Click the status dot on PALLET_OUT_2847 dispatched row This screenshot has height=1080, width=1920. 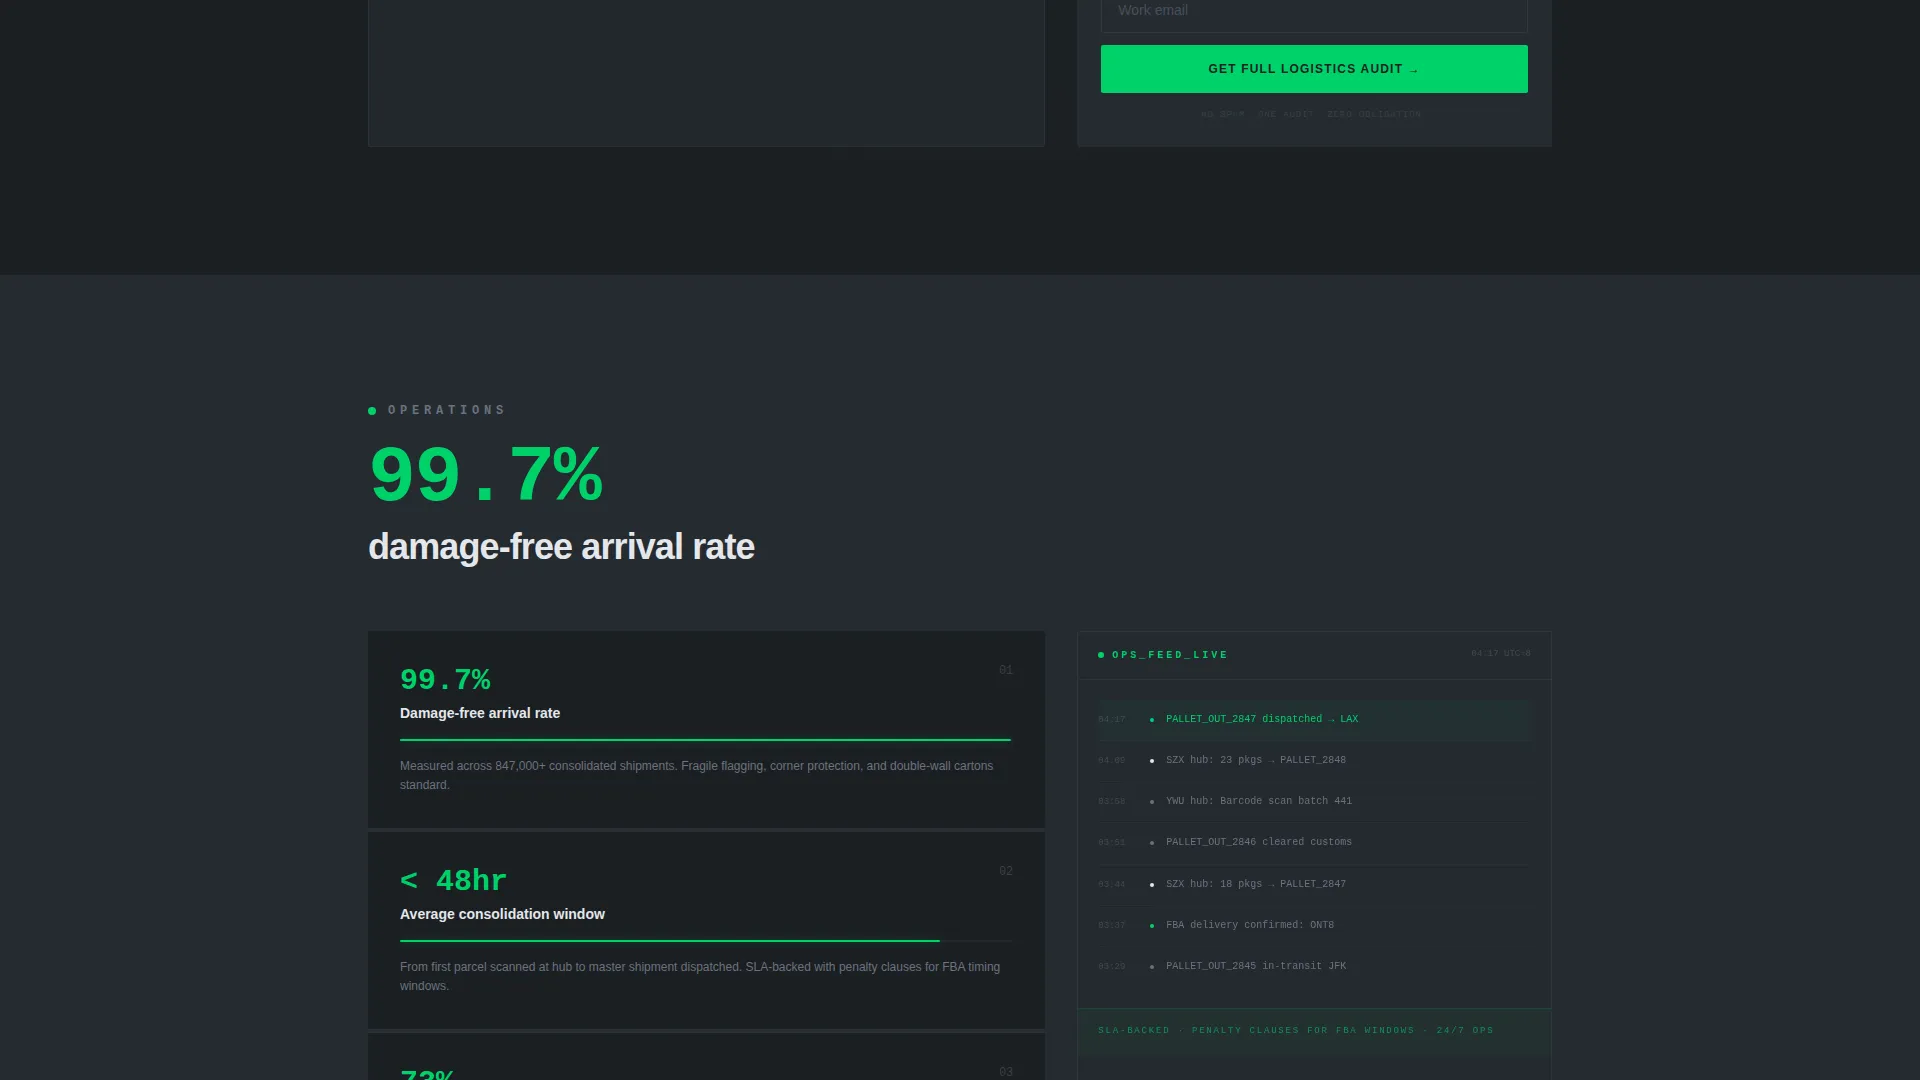tap(1152, 720)
